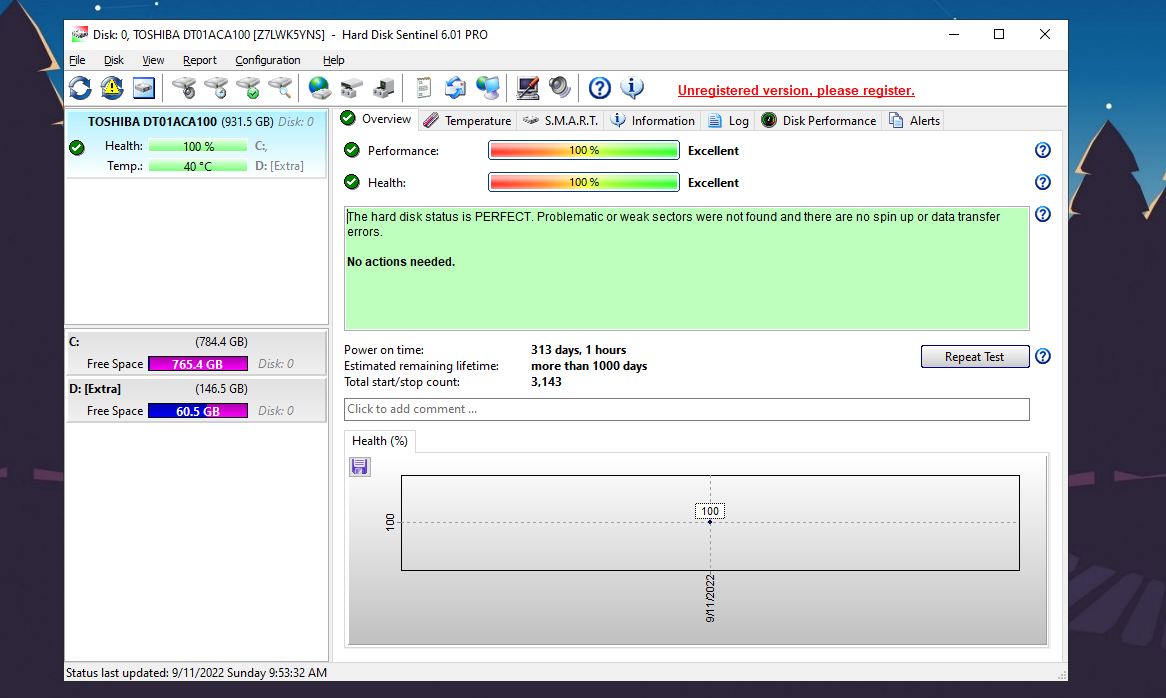Open the Configuration menu
Viewport: 1166px width, 698px height.
point(268,60)
